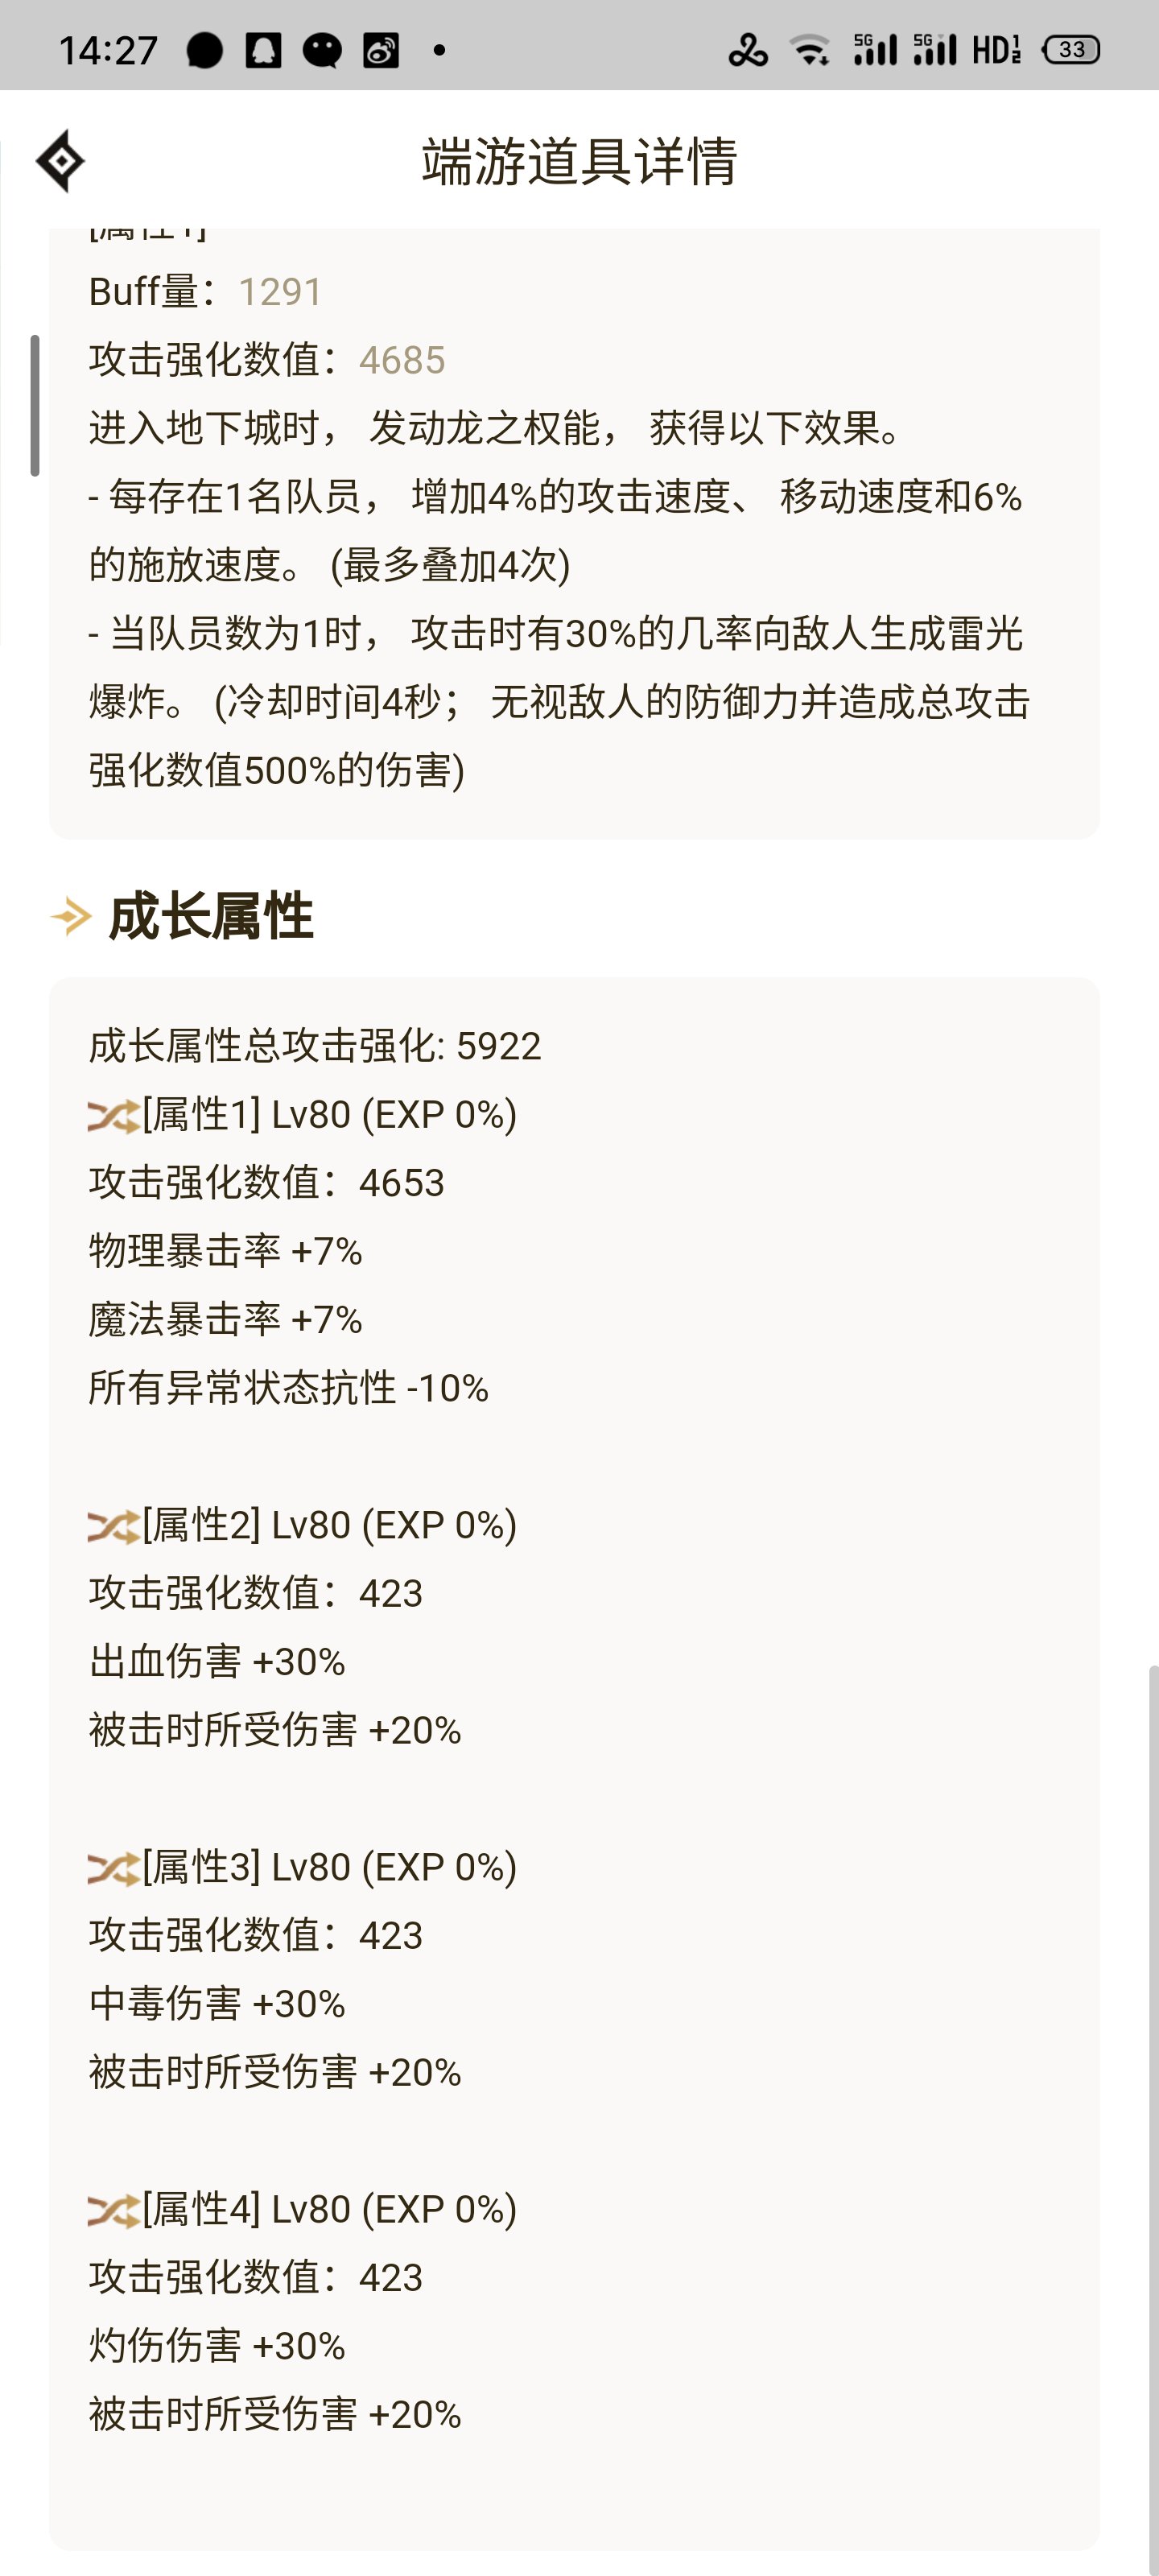Viewport: 1159px width, 2576px height.
Task: Tap the Weibo notification icon
Action: (x=380, y=49)
